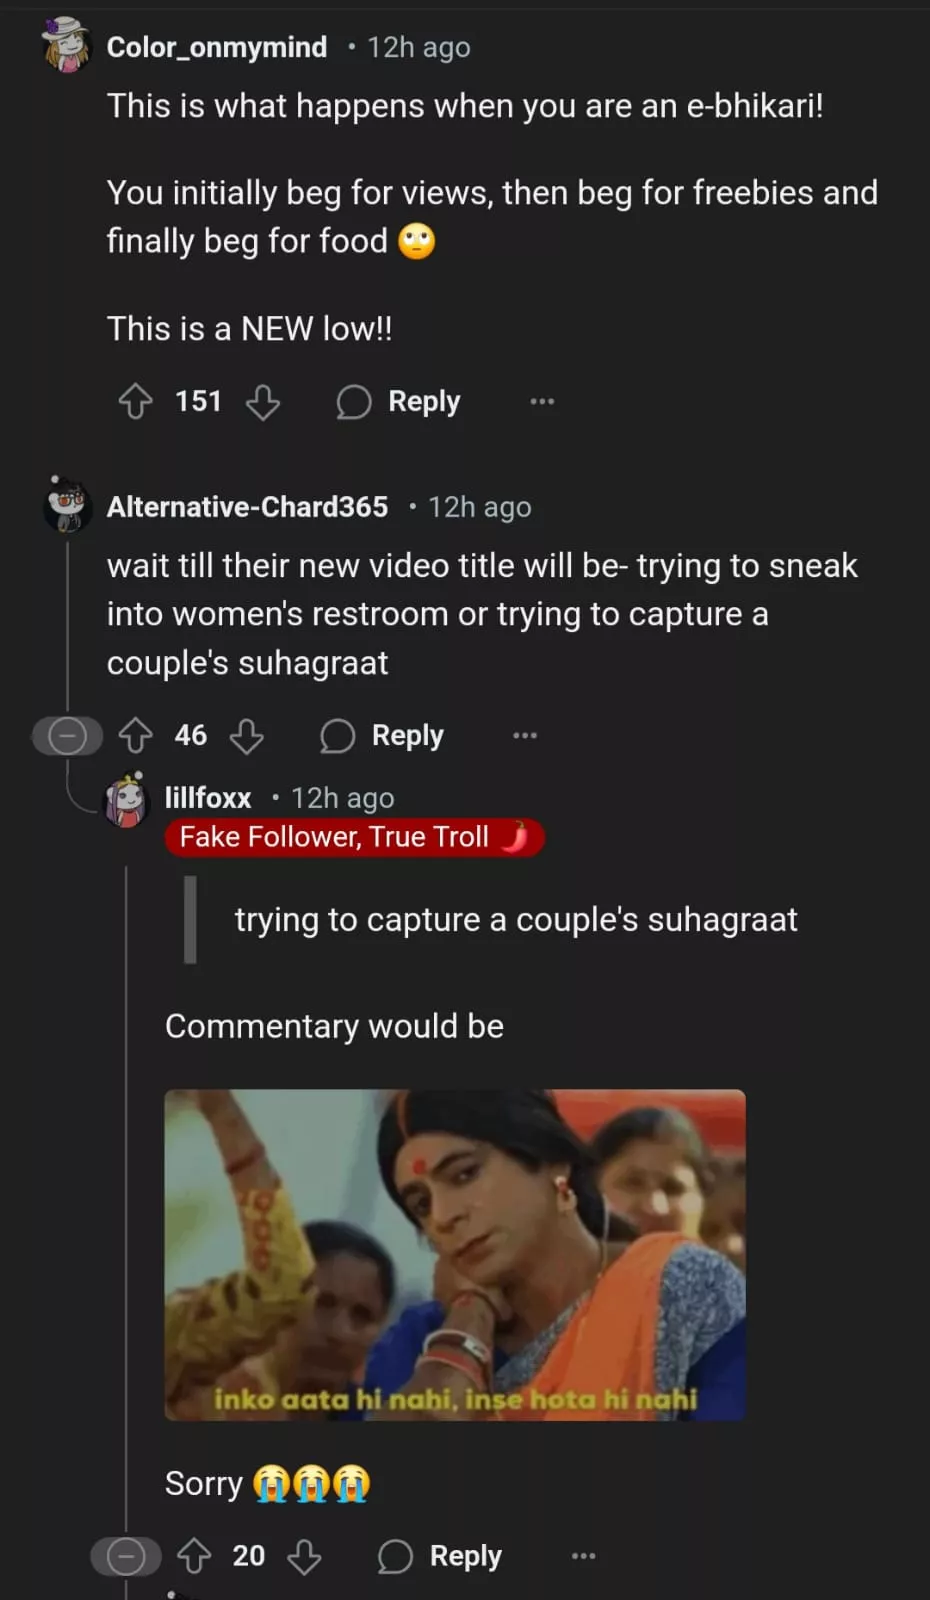Reply to lillfoxx's comment

click(440, 1556)
